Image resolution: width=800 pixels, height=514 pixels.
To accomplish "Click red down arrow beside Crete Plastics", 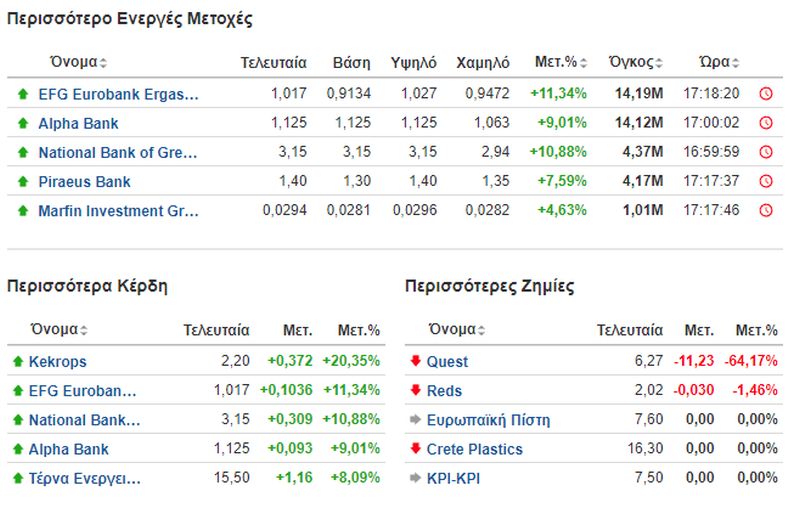I will pos(415,448).
